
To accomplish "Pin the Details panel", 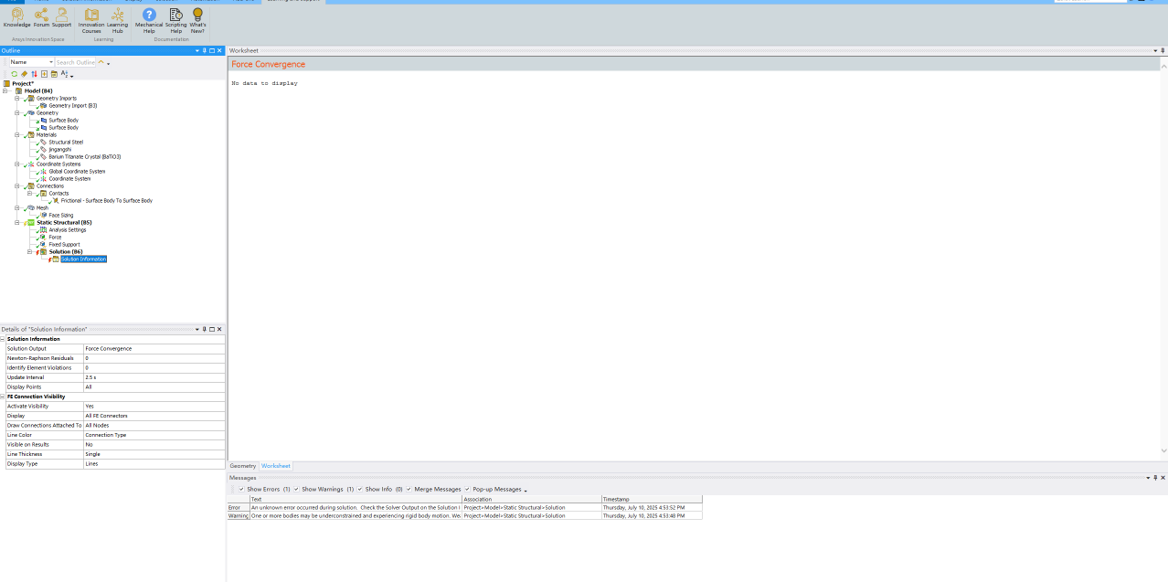I will pos(204,329).
